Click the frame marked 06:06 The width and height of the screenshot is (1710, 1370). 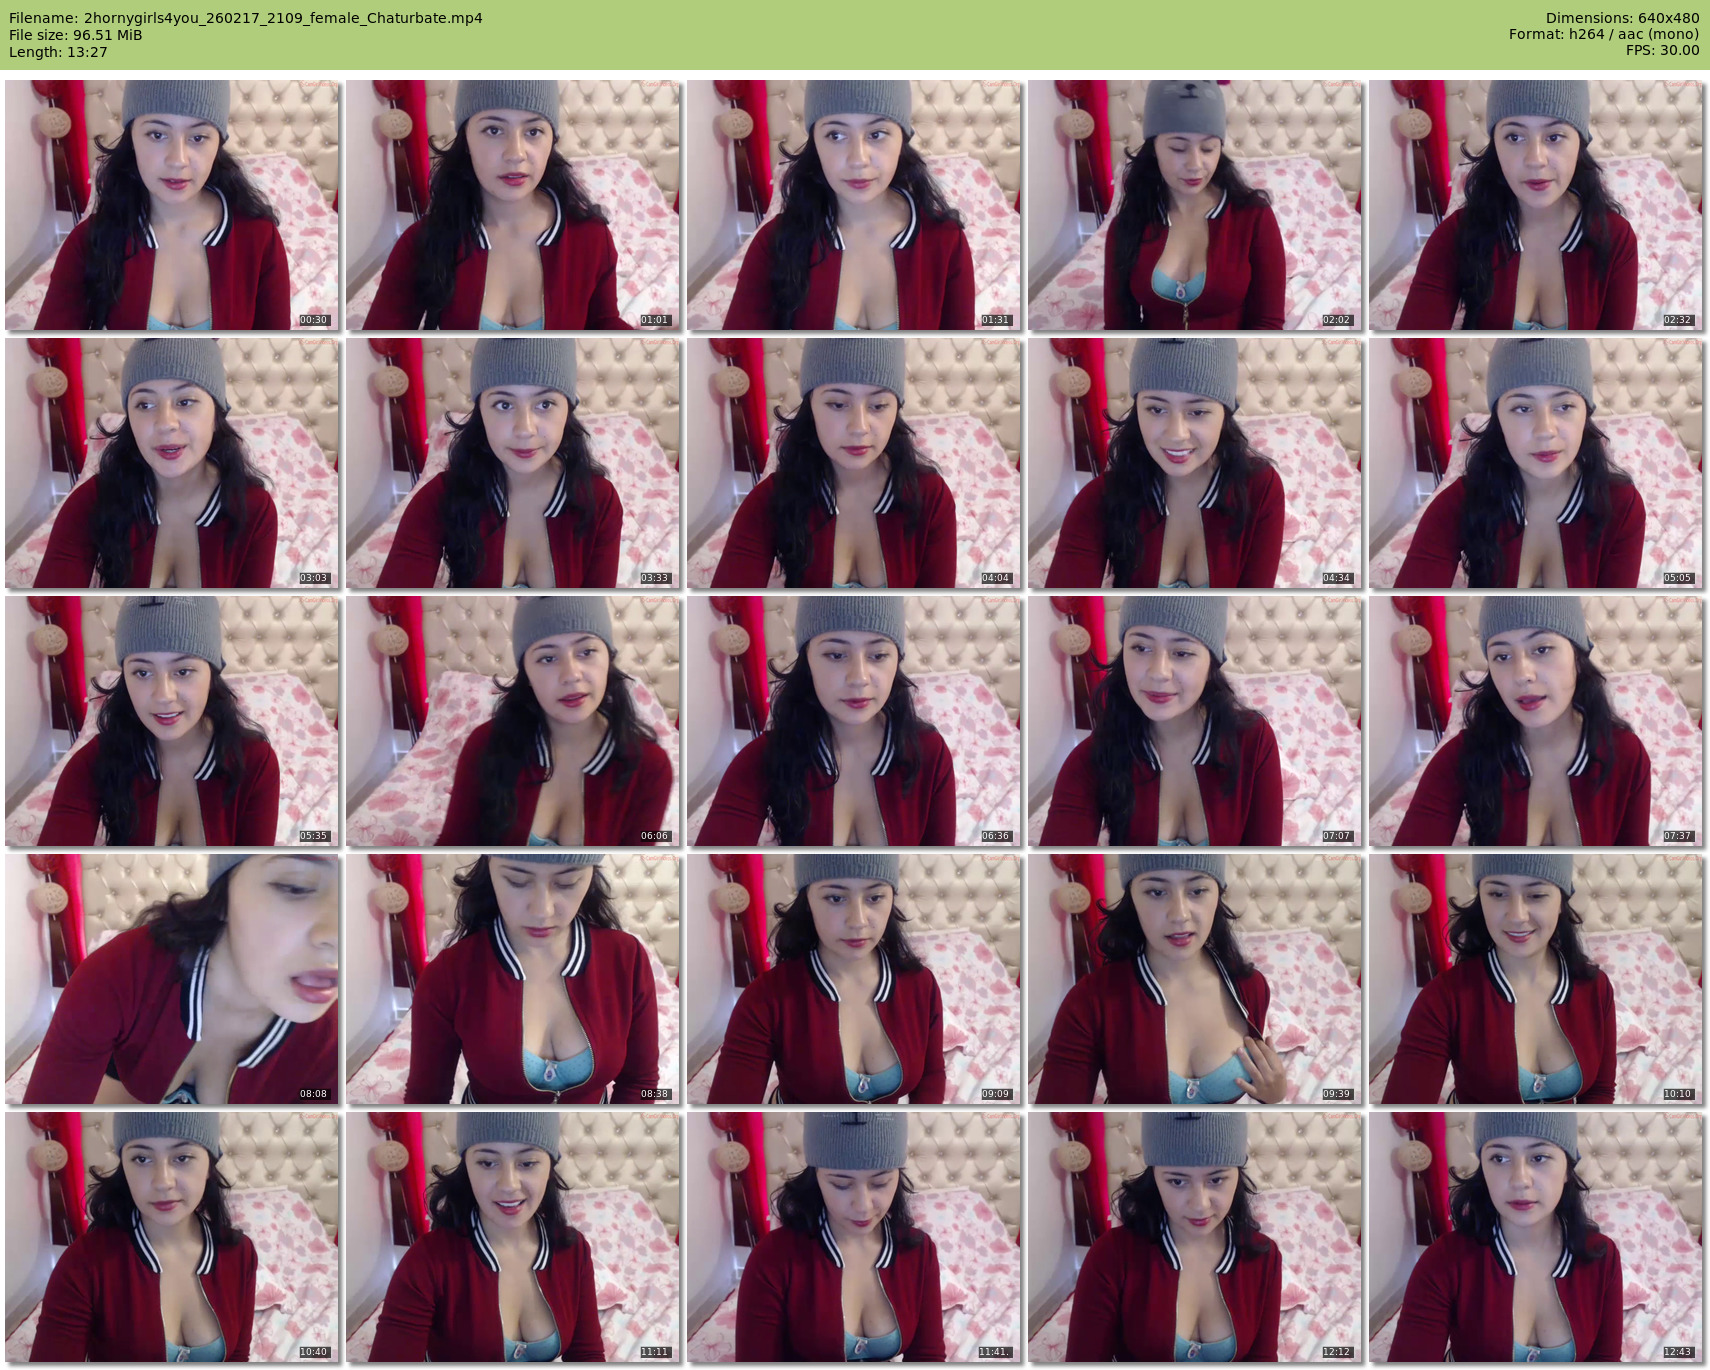point(513,721)
